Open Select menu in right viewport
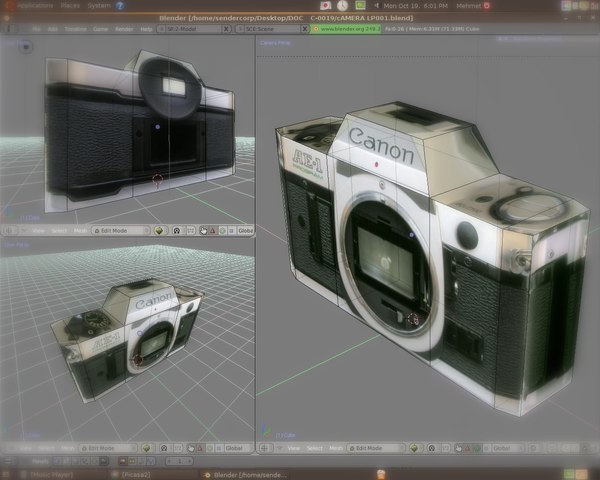 (x=315, y=448)
